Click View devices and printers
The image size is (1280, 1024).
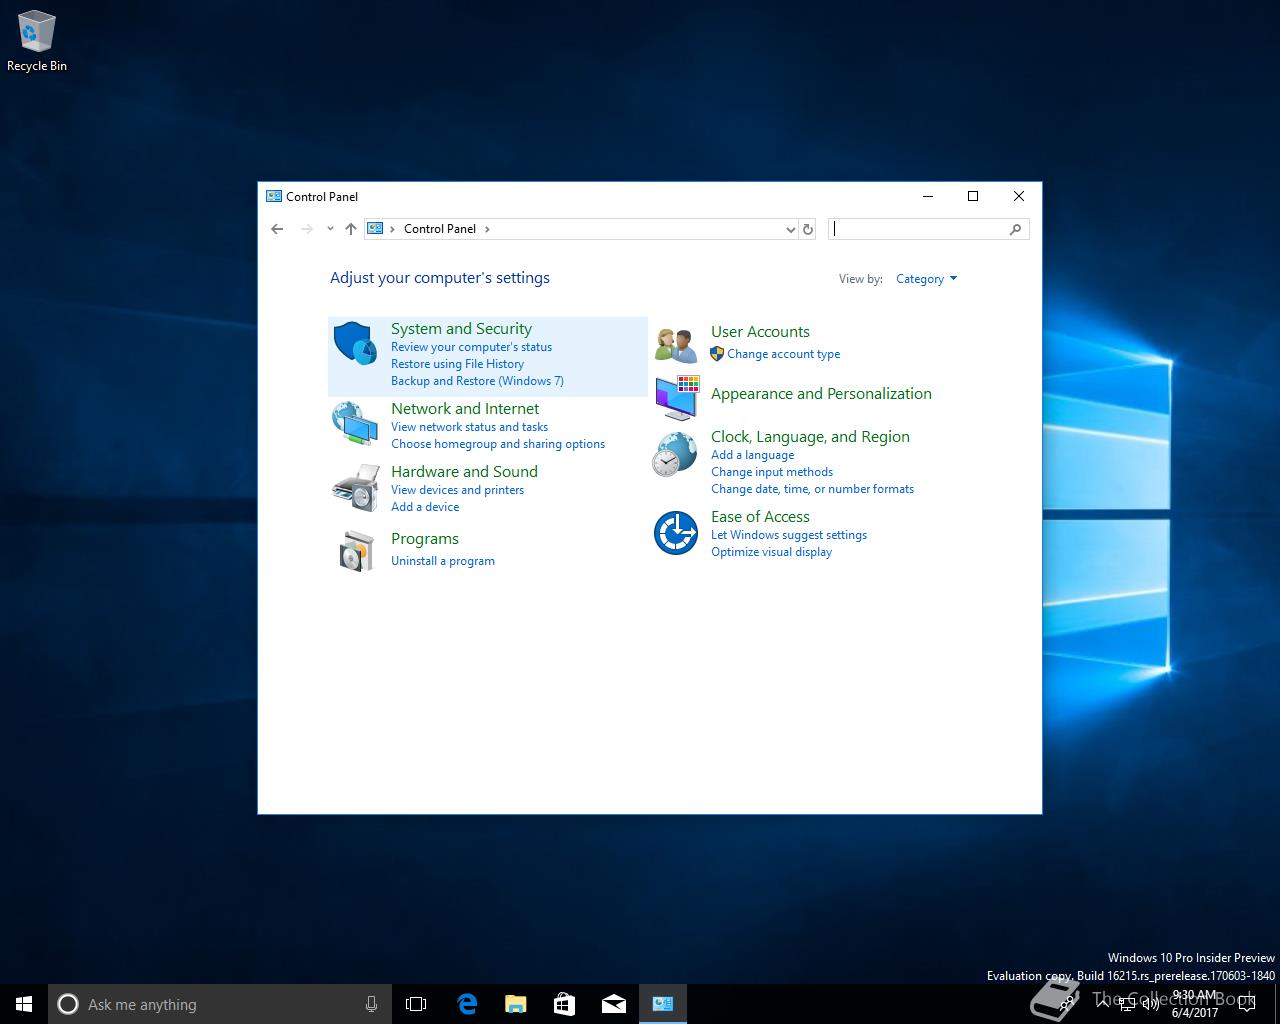(x=457, y=490)
